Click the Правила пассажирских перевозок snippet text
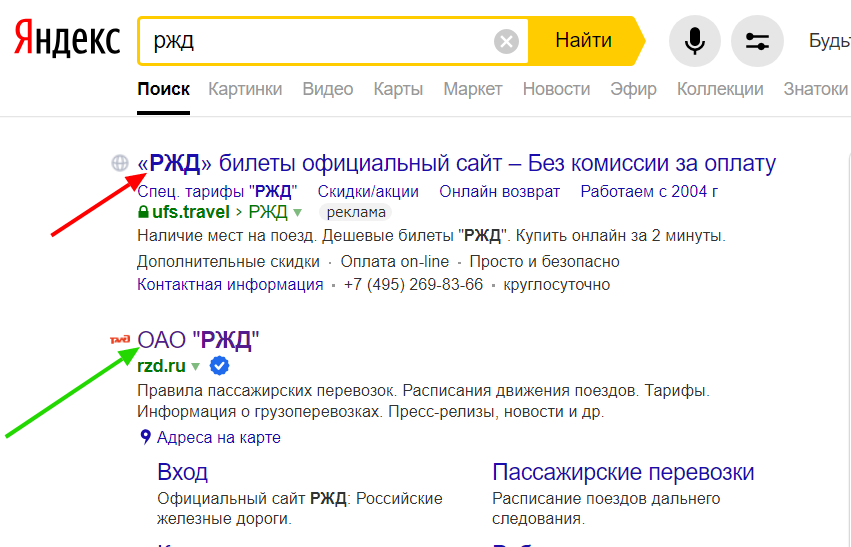 point(268,391)
